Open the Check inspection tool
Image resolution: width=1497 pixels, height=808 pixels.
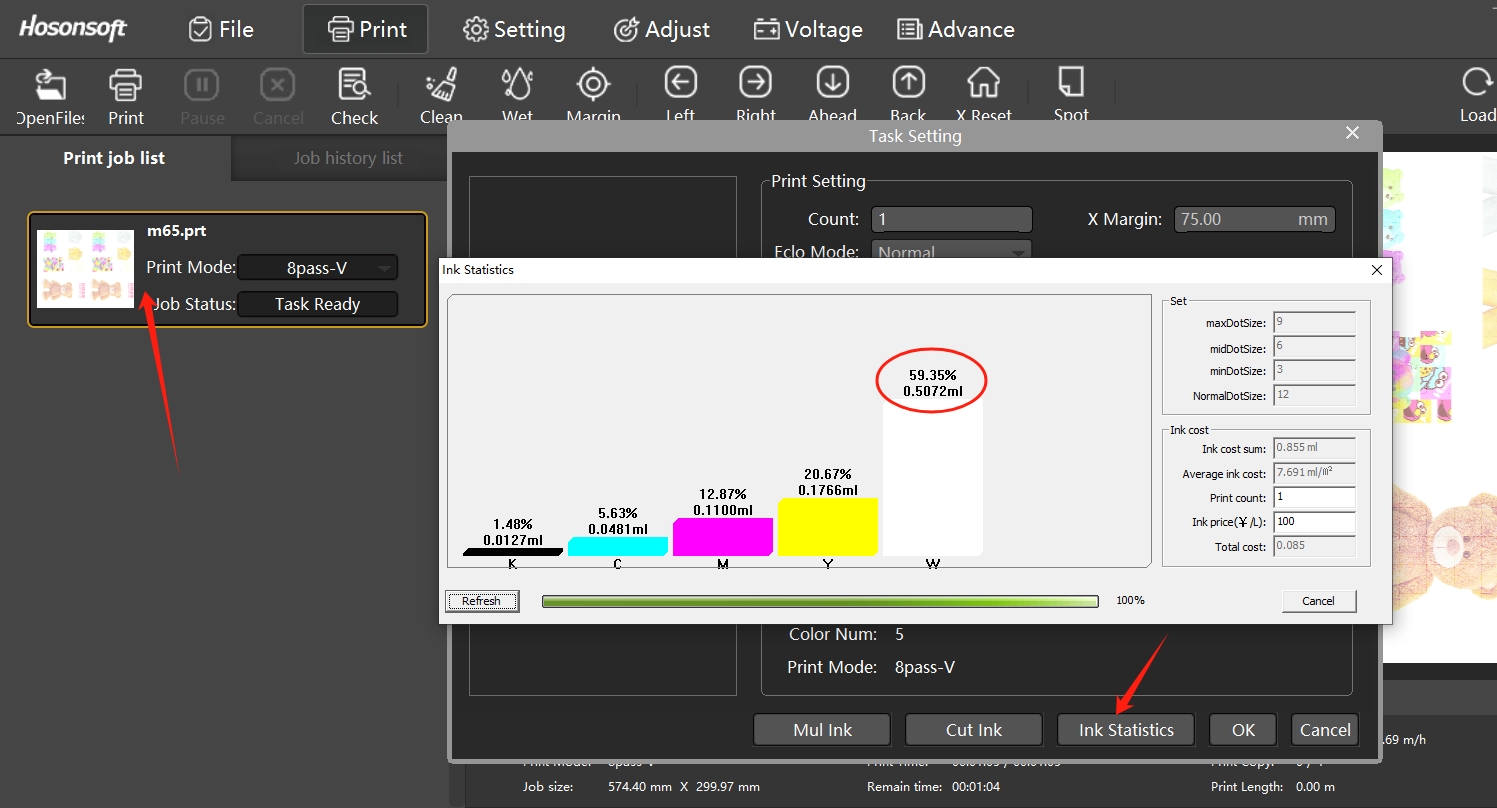354,87
